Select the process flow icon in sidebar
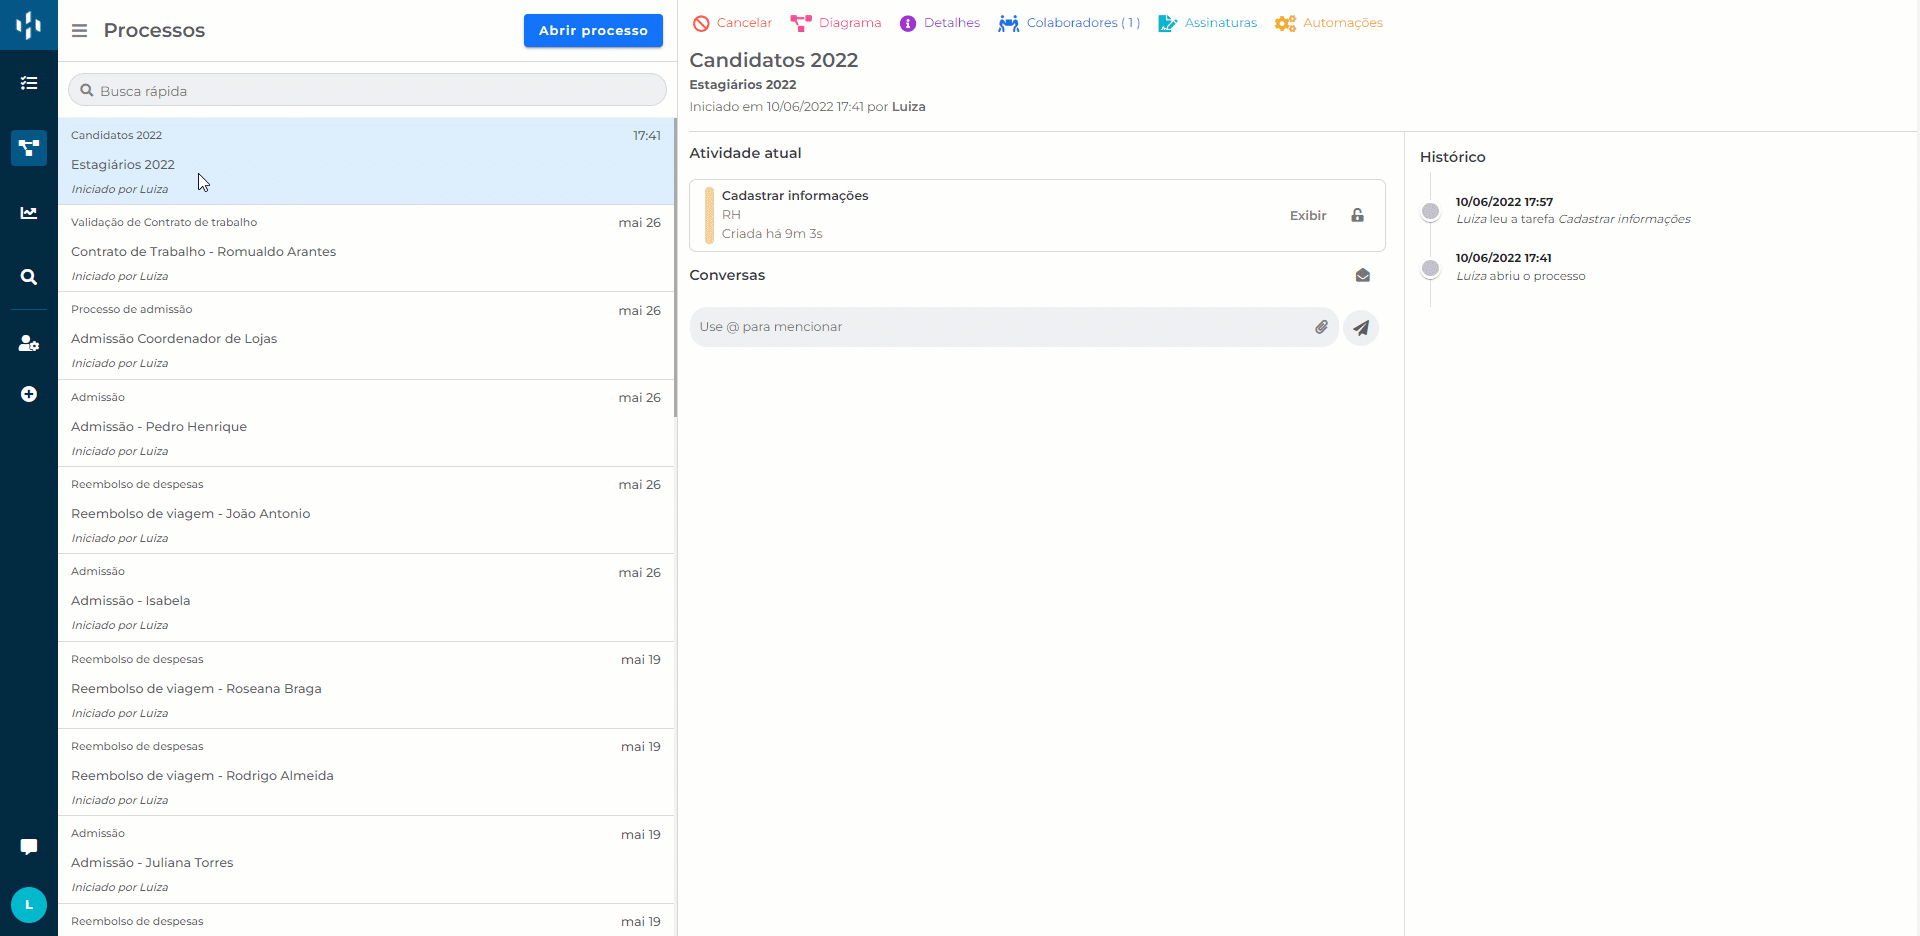This screenshot has width=1920, height=936. tap(29, 148)
